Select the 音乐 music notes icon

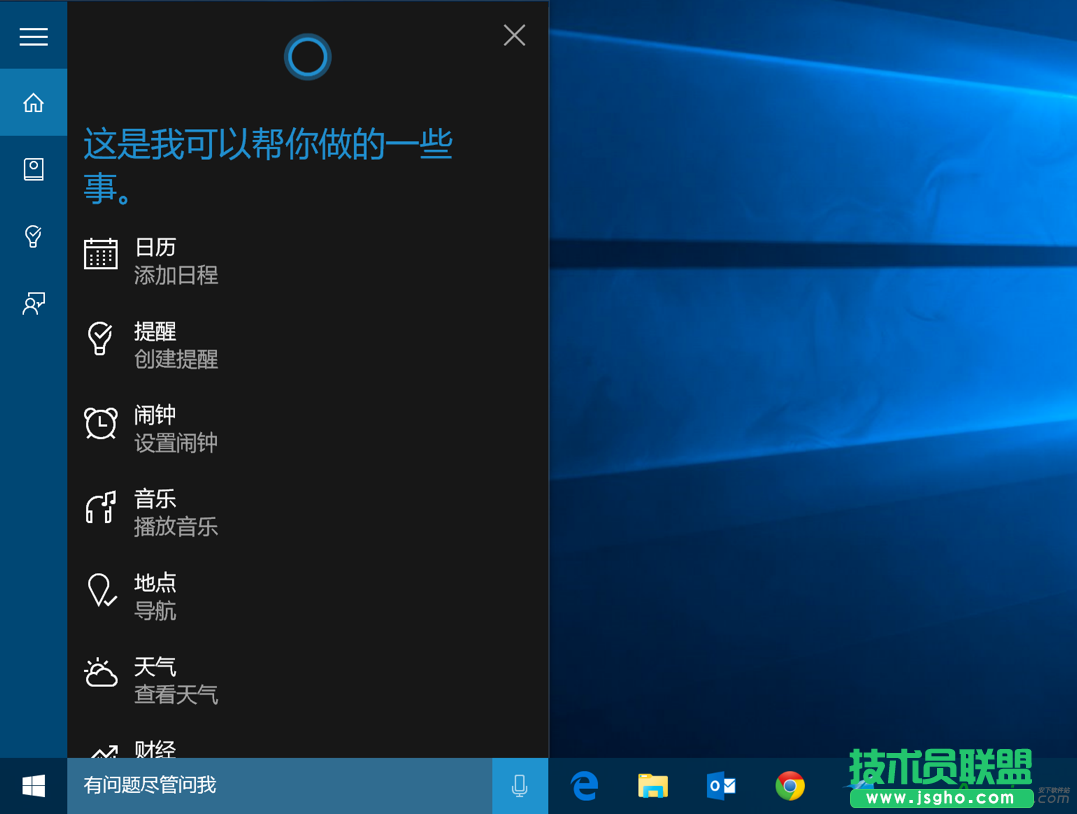coord(100,507)
